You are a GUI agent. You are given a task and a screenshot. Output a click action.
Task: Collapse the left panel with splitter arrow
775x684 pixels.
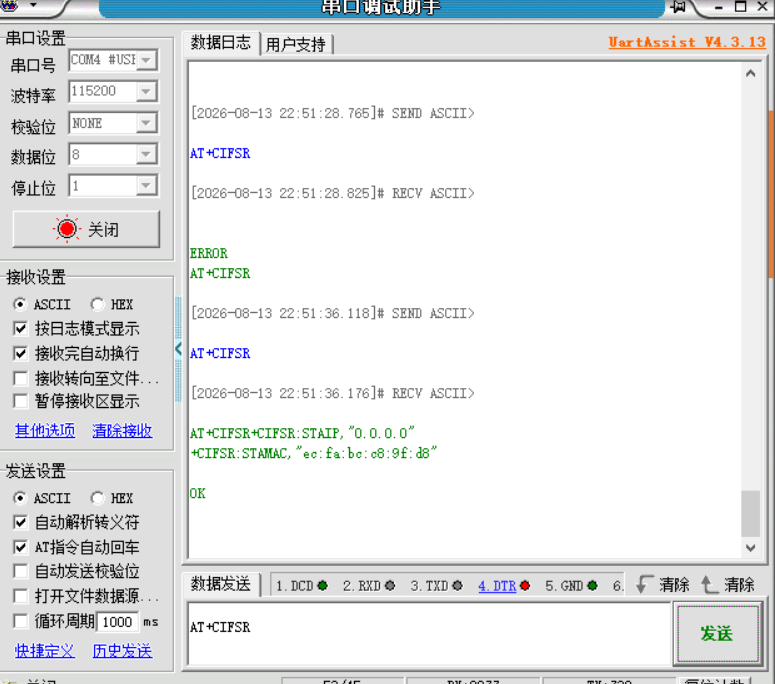coord(178,349)
